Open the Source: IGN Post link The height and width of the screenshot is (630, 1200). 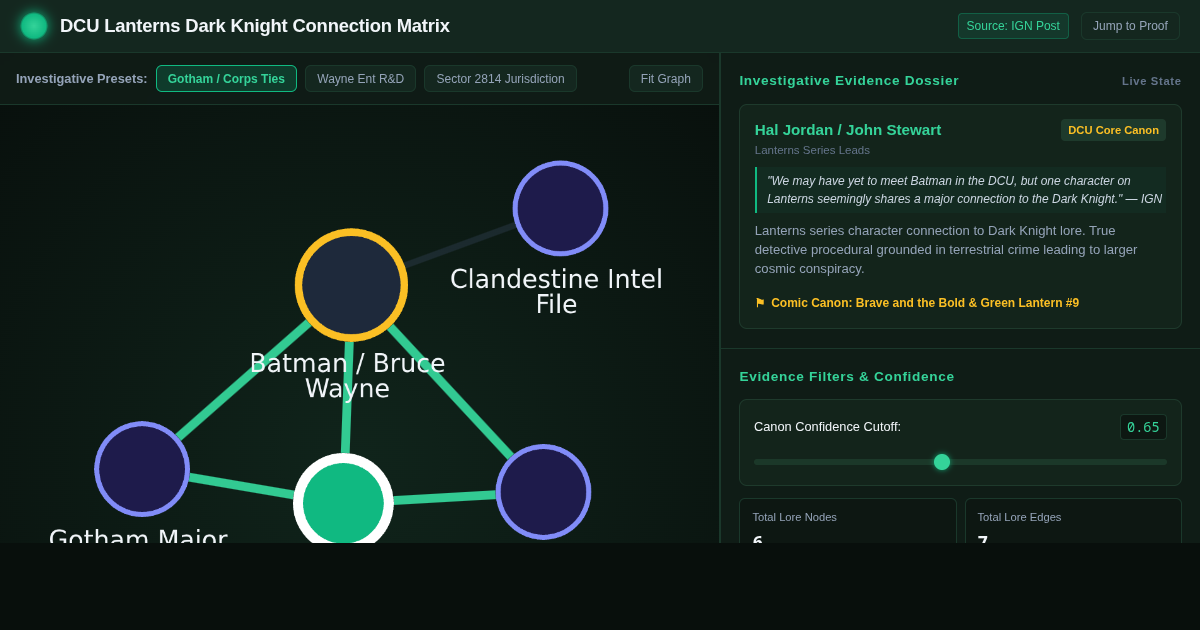pyautogui.click(x=1013, y=26)
